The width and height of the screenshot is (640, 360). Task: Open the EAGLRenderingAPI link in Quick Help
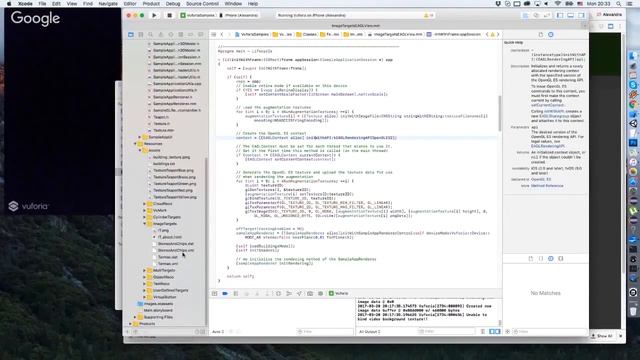pos(548,146)
